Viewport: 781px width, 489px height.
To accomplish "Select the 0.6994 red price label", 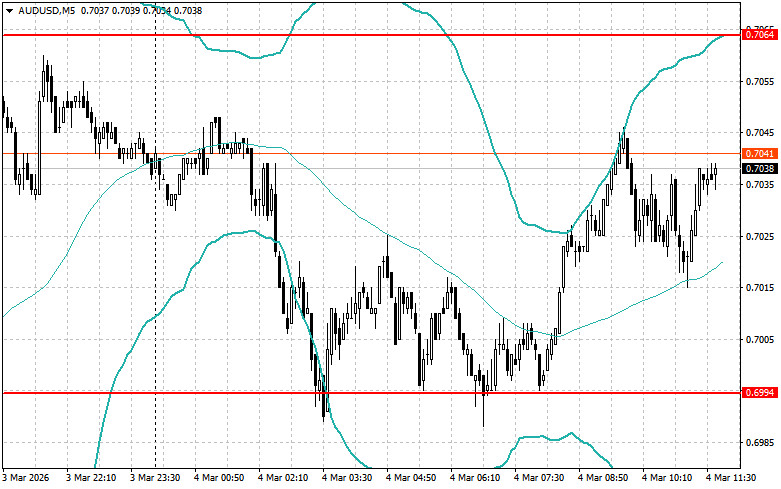I will (760, 393).
